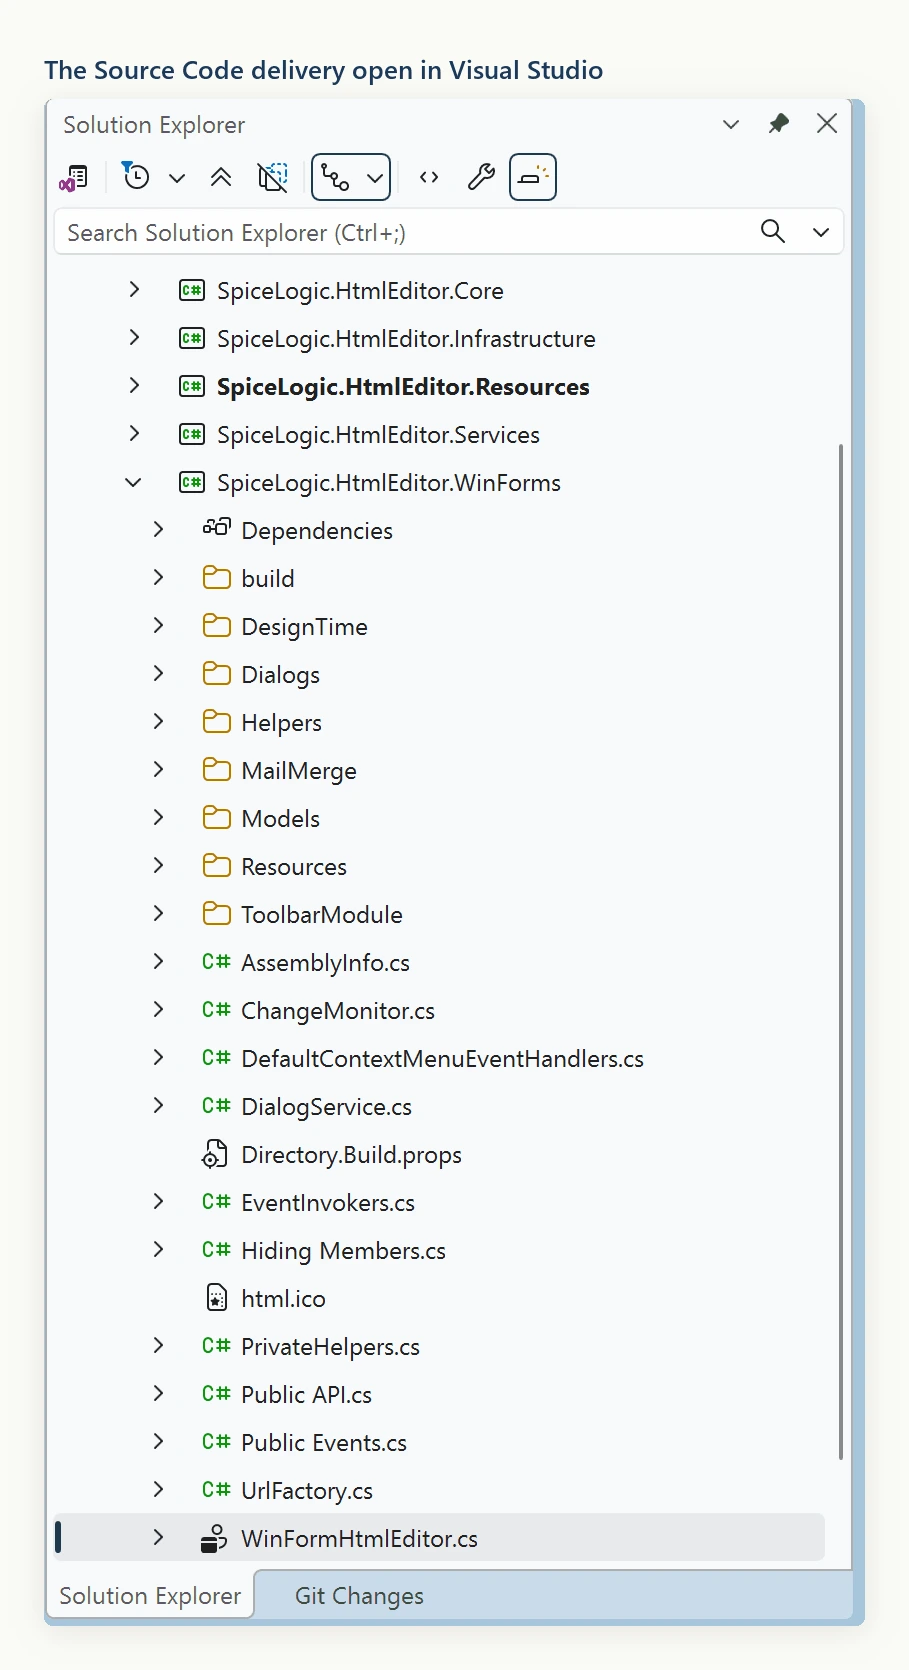
Task: Click the Collapse All double-chevron icon
Action: click(x=221, y=178)
